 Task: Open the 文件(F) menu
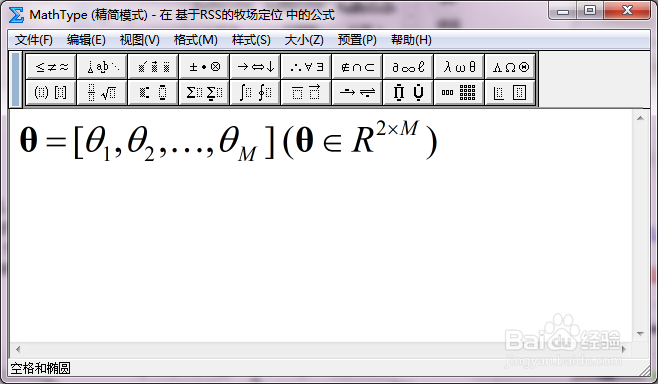click(34, 40)
